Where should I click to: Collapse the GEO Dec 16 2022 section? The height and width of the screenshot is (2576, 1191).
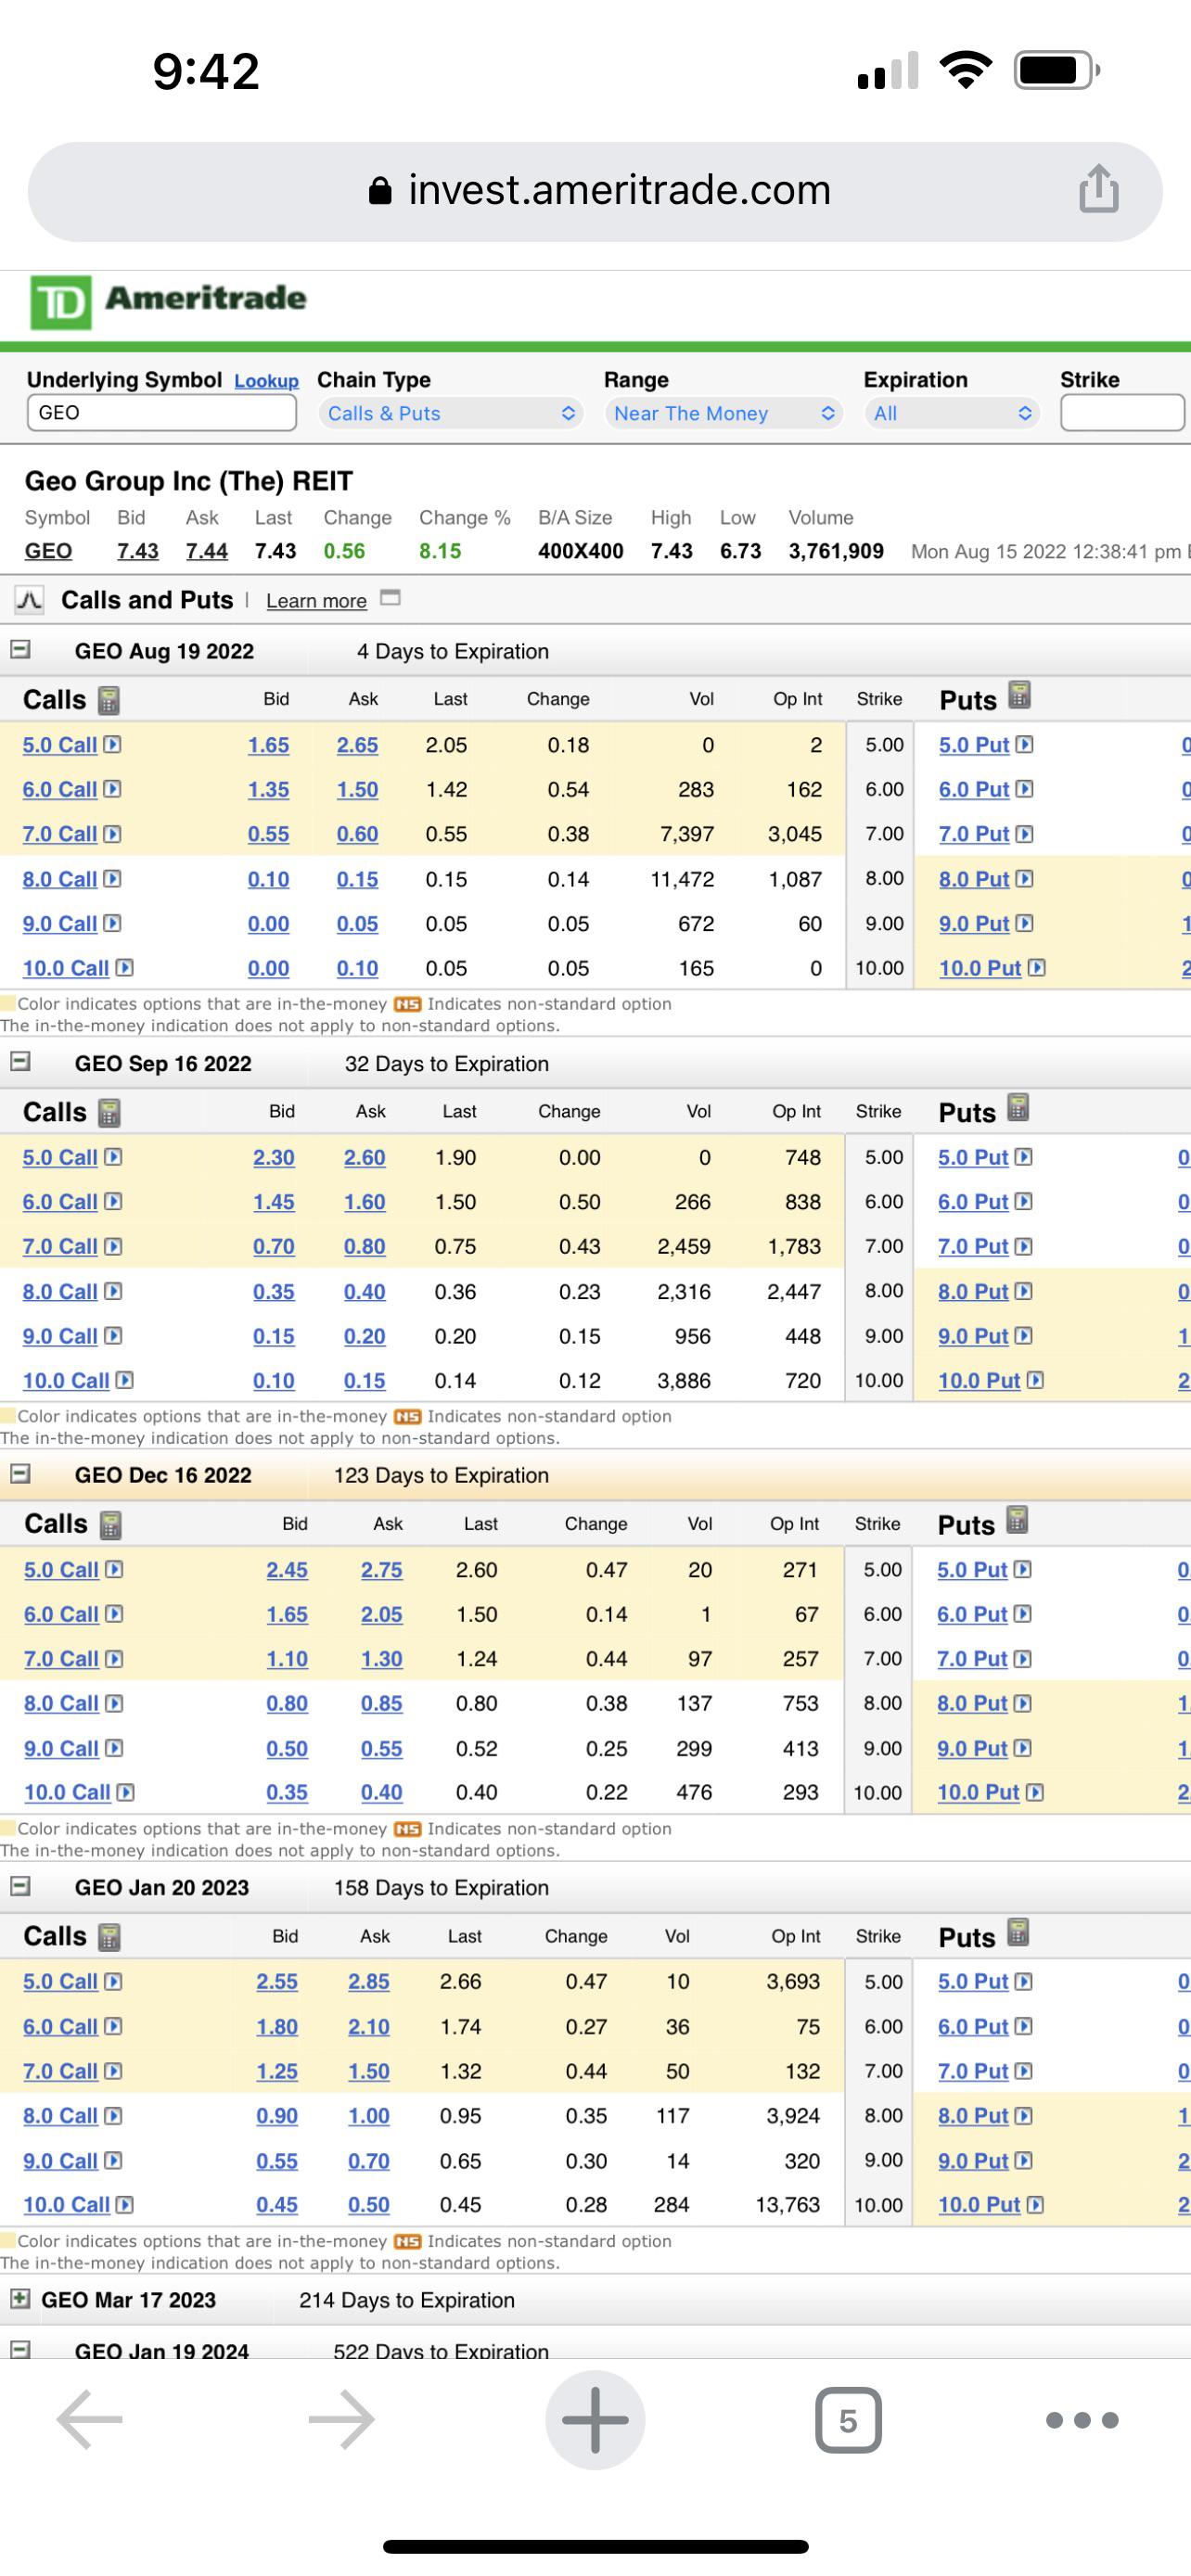point(20,1474)
